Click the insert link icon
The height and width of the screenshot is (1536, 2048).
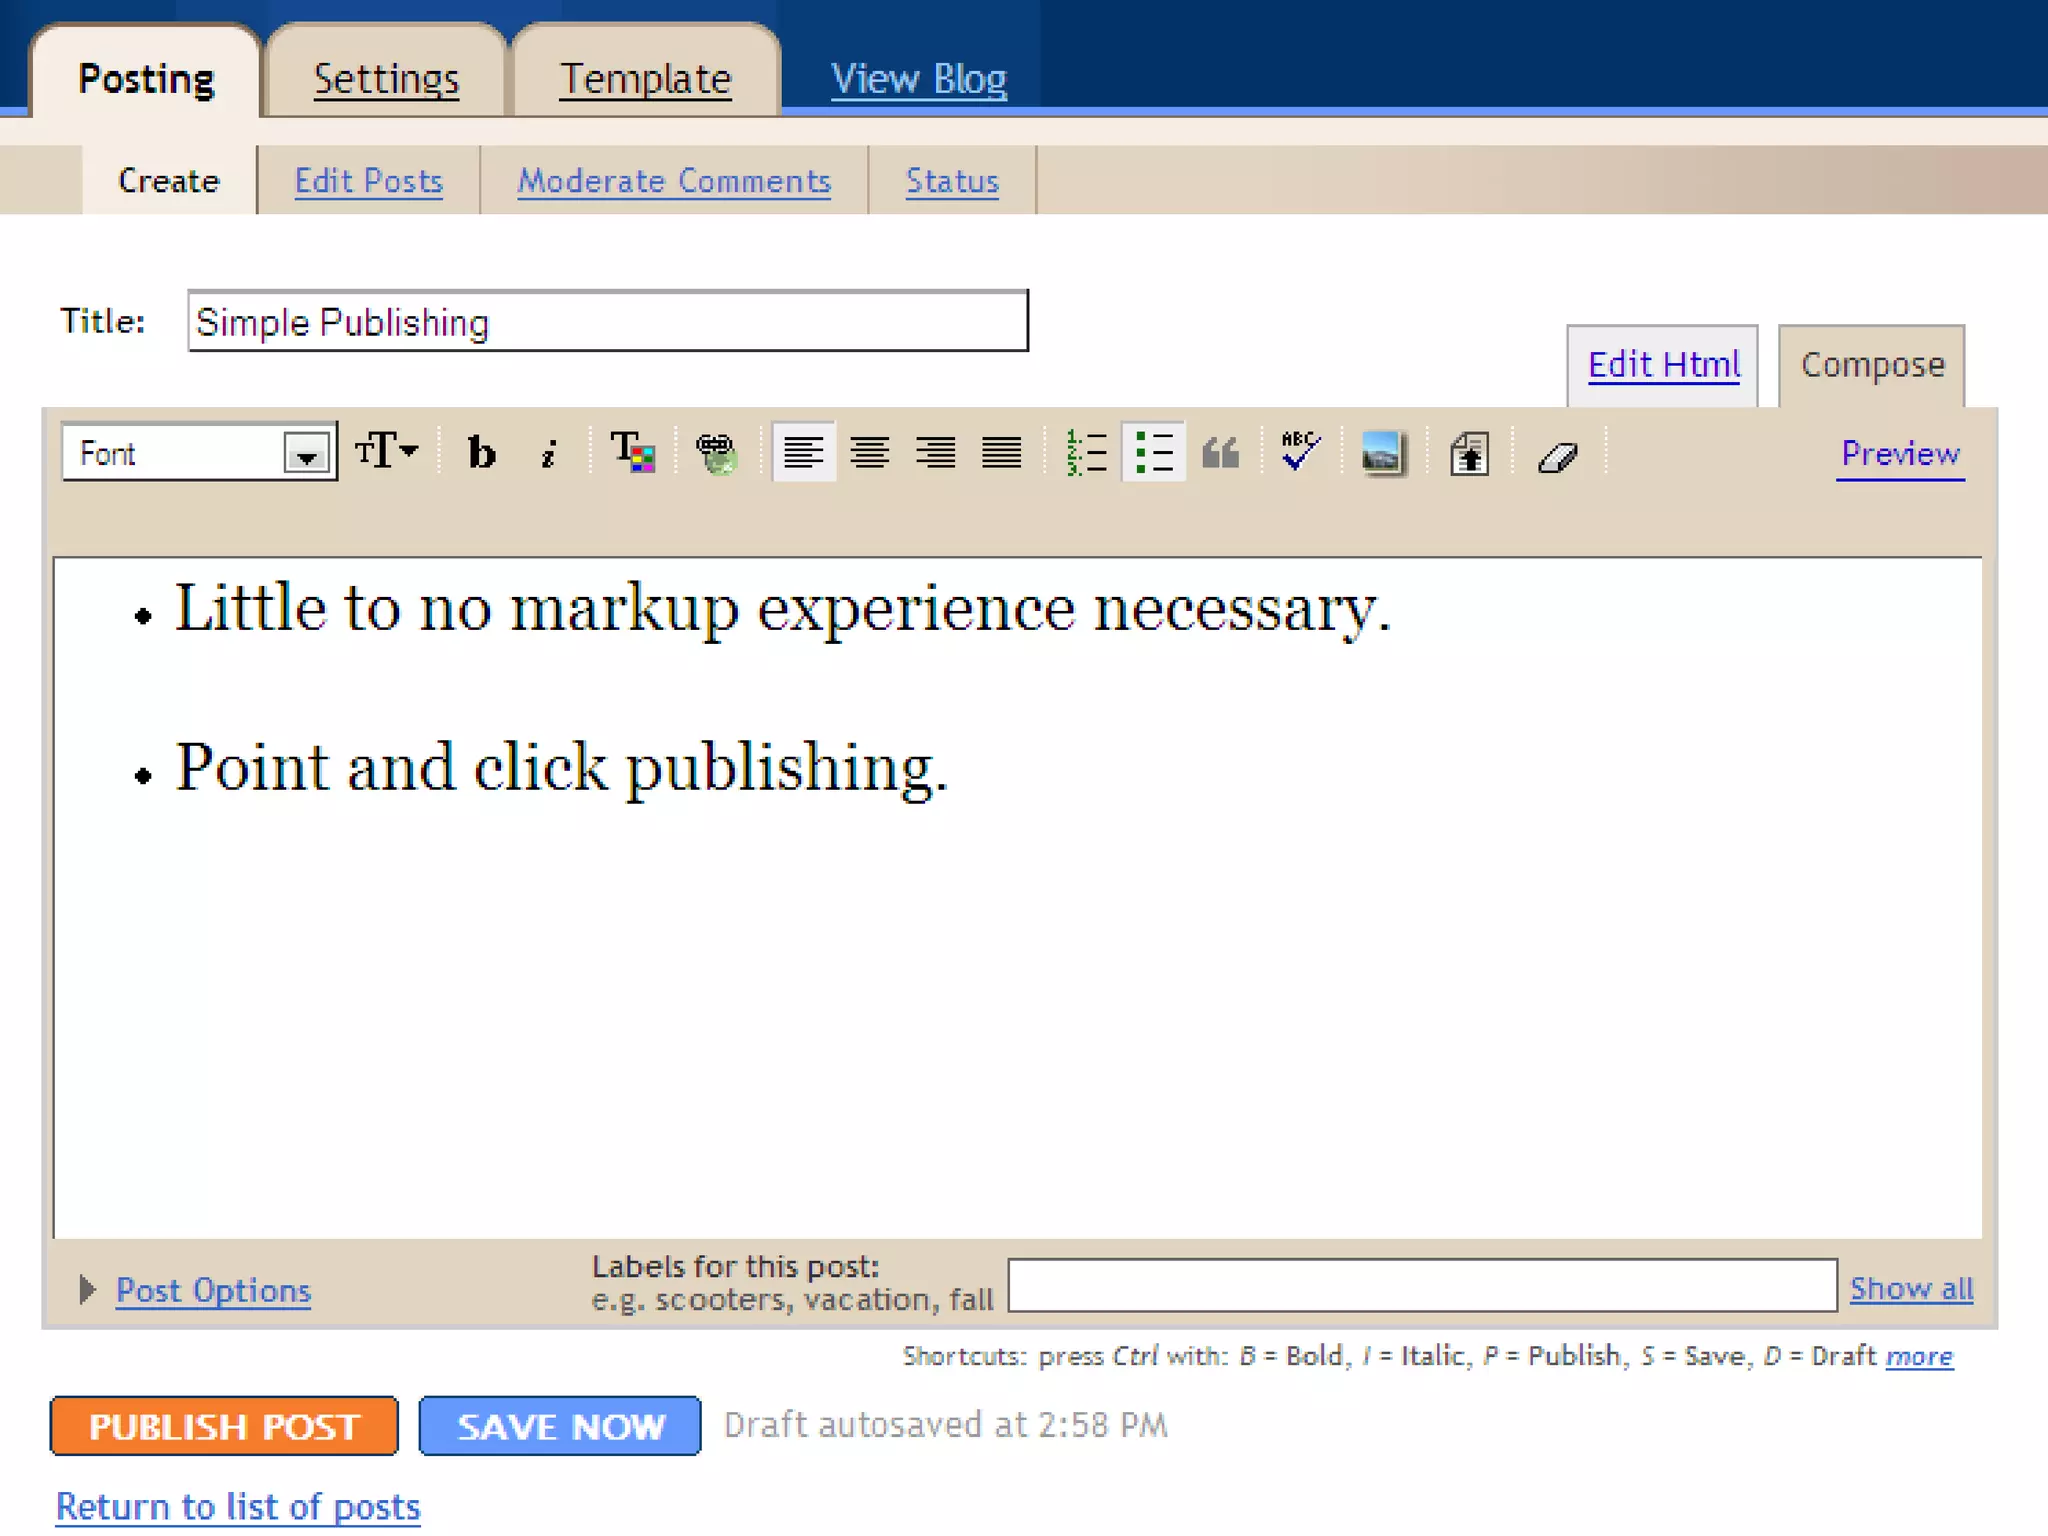coord(716,453)
